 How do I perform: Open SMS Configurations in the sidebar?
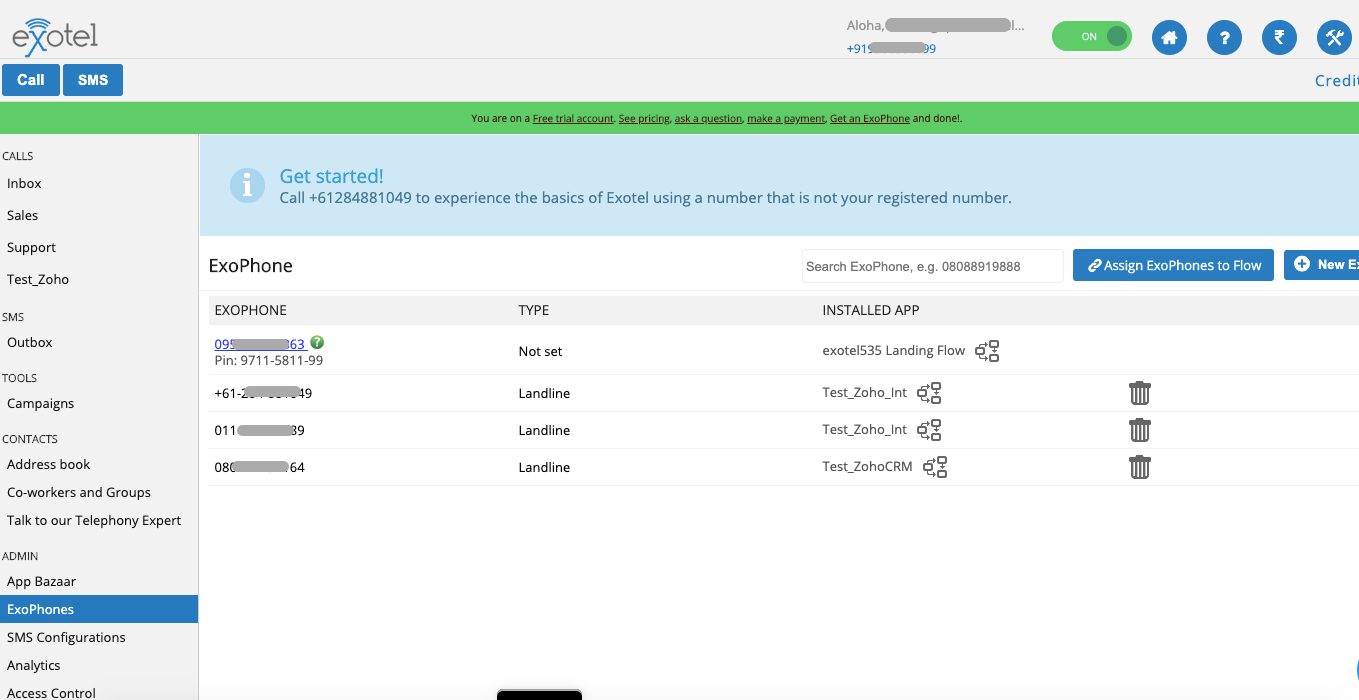(x=66, y=637)
